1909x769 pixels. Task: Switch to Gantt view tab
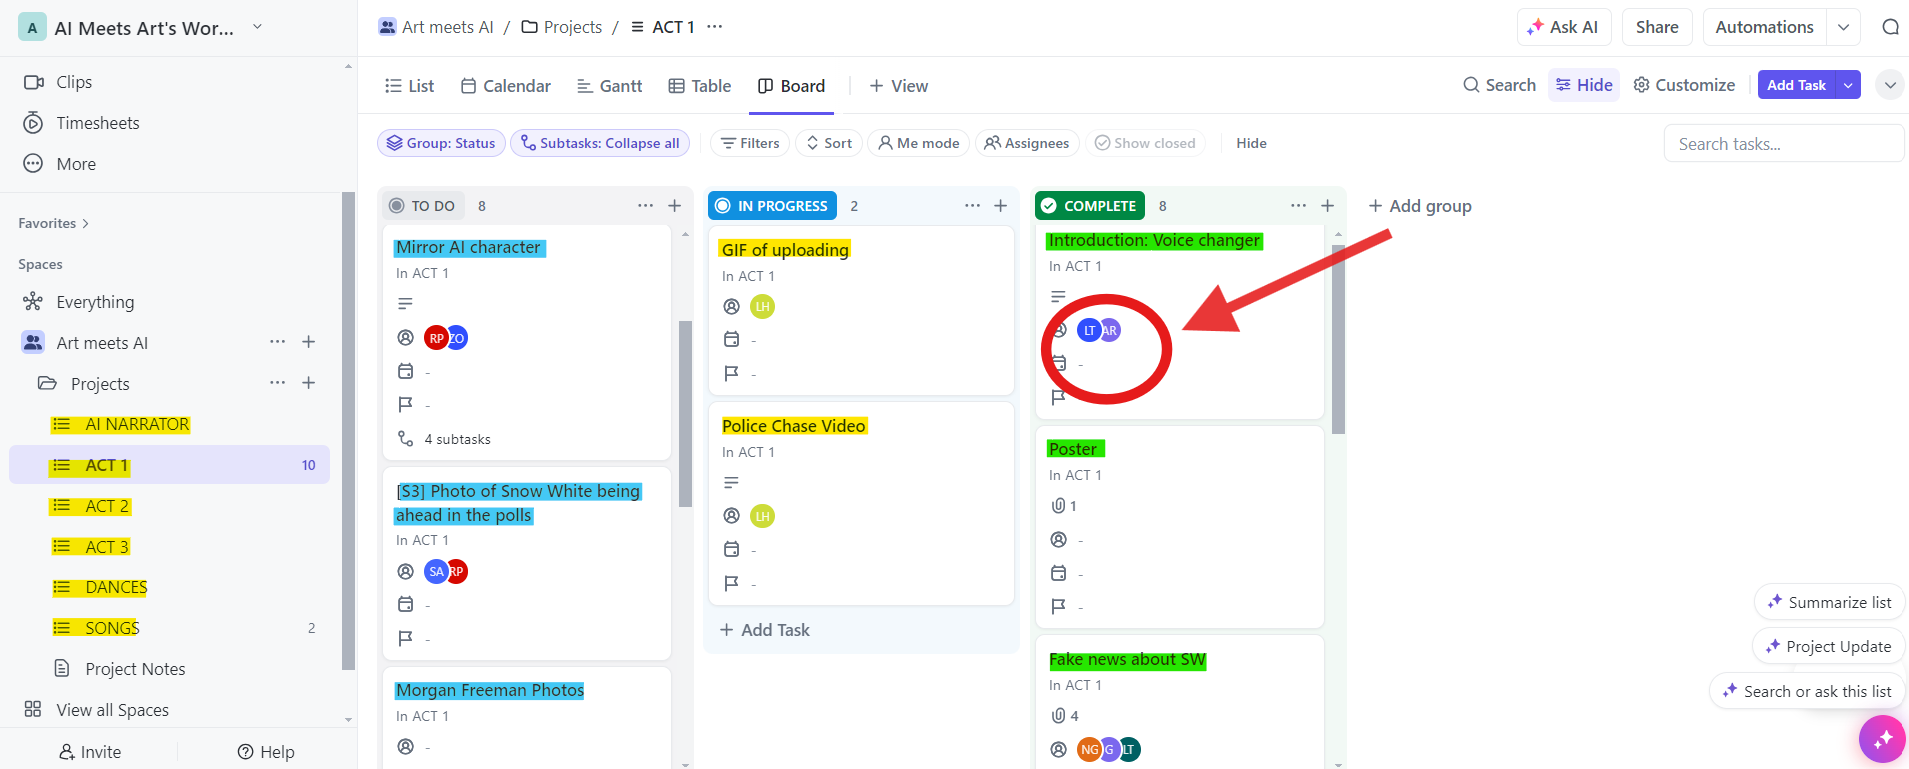(609, 86)
